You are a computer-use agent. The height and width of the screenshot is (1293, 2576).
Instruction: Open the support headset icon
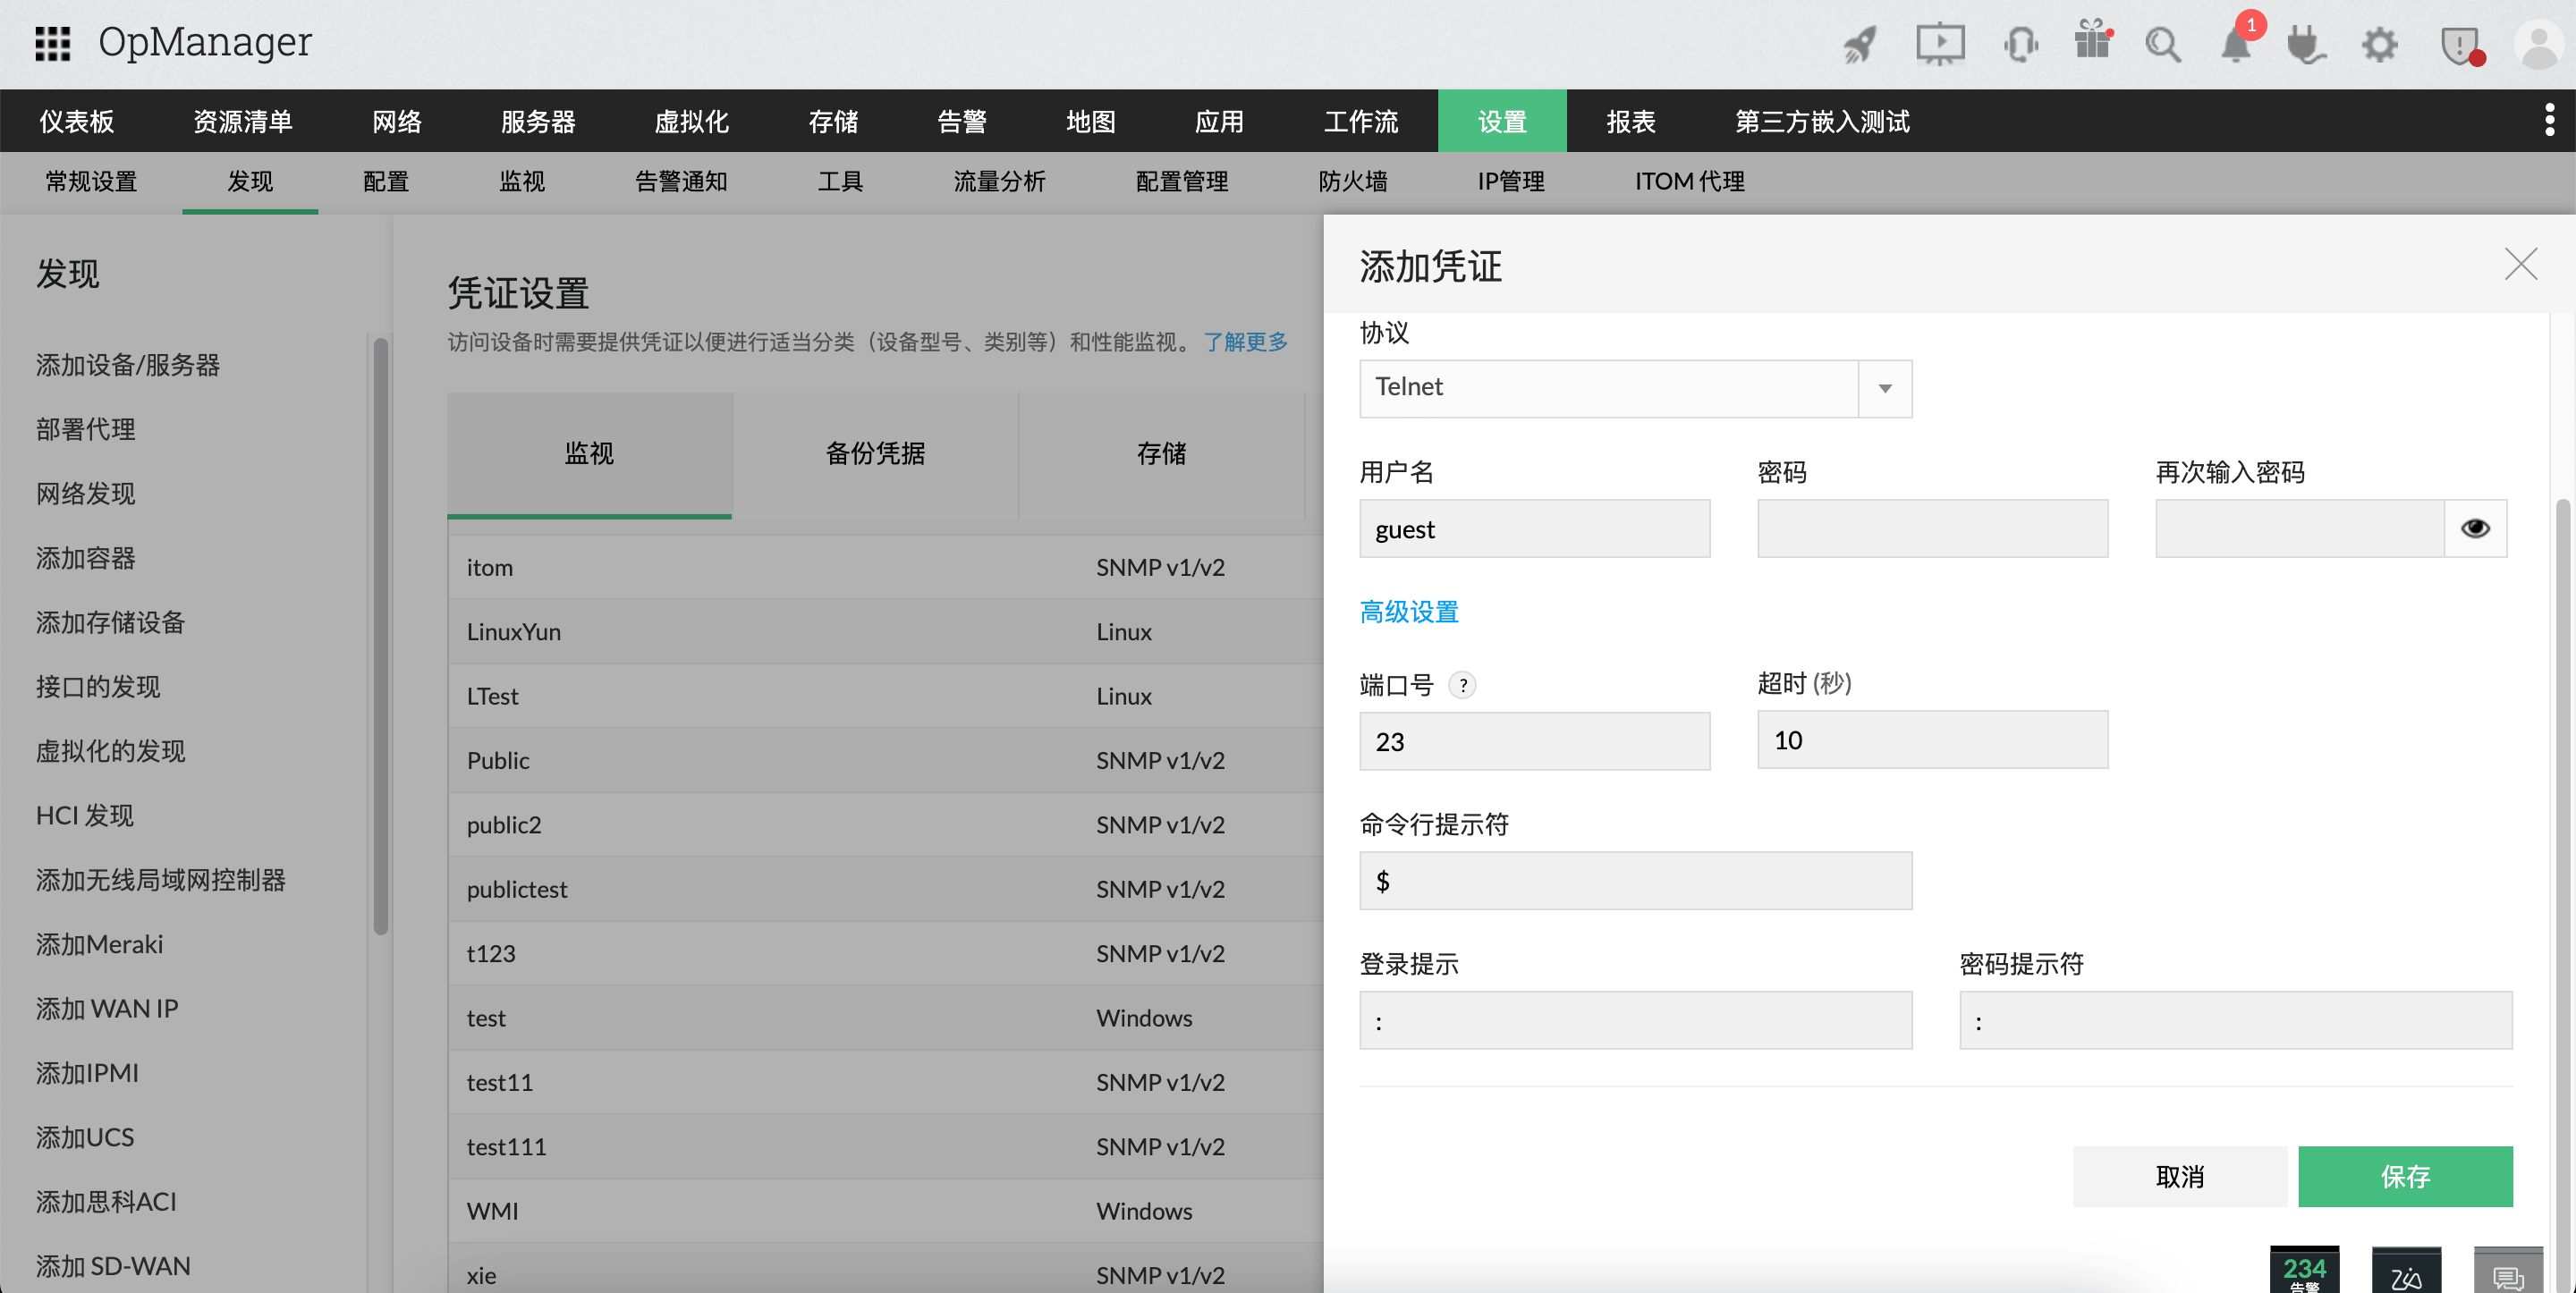[x=2020, y=44]
